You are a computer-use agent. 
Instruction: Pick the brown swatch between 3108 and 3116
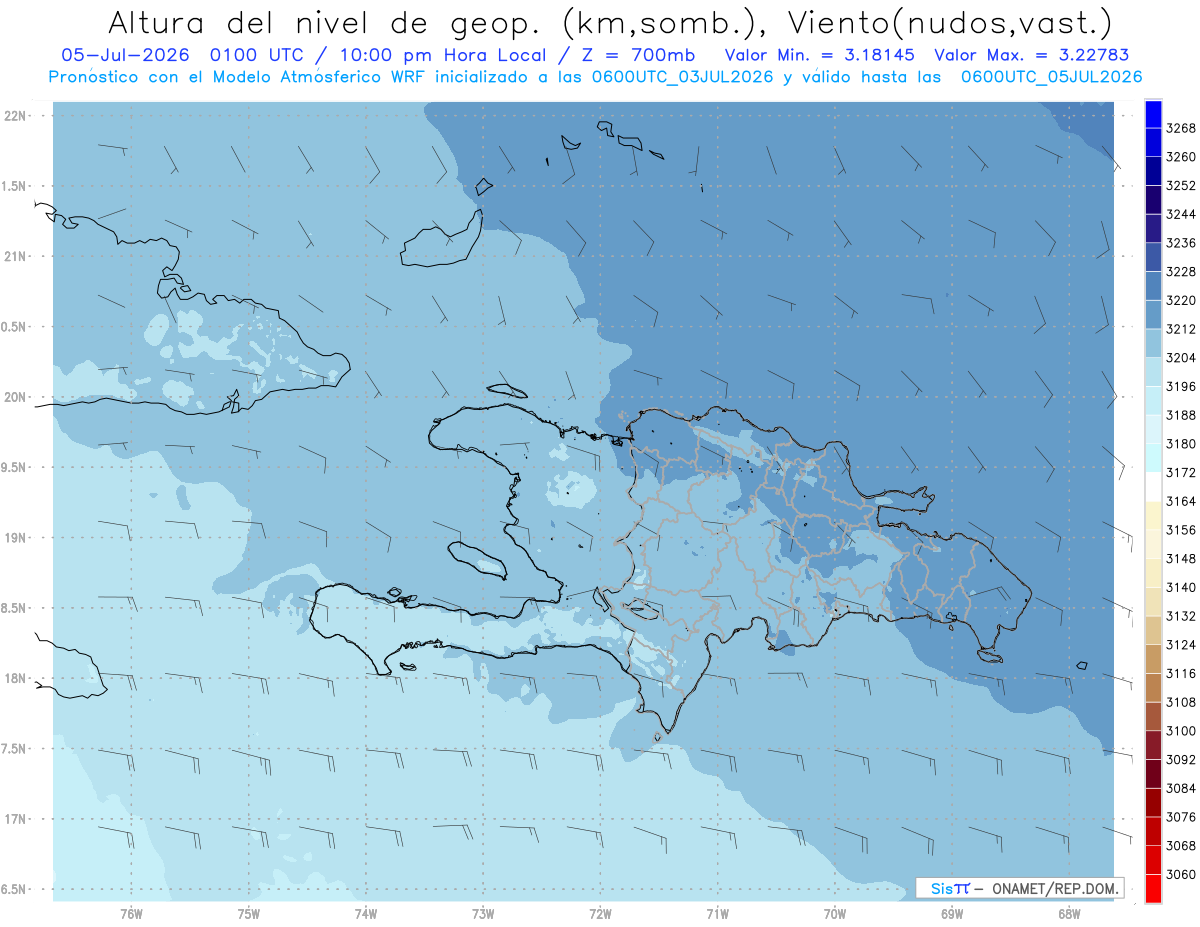[1153, 688]
